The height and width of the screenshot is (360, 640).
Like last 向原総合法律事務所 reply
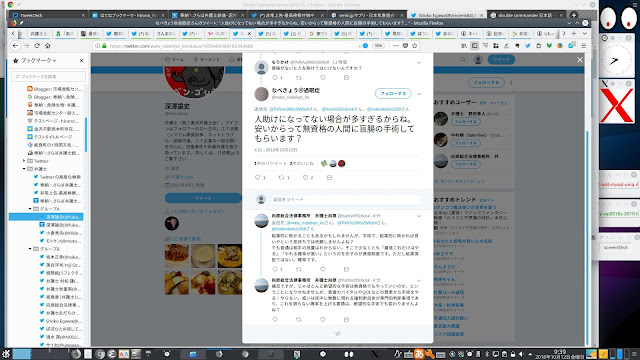point(322,320)
